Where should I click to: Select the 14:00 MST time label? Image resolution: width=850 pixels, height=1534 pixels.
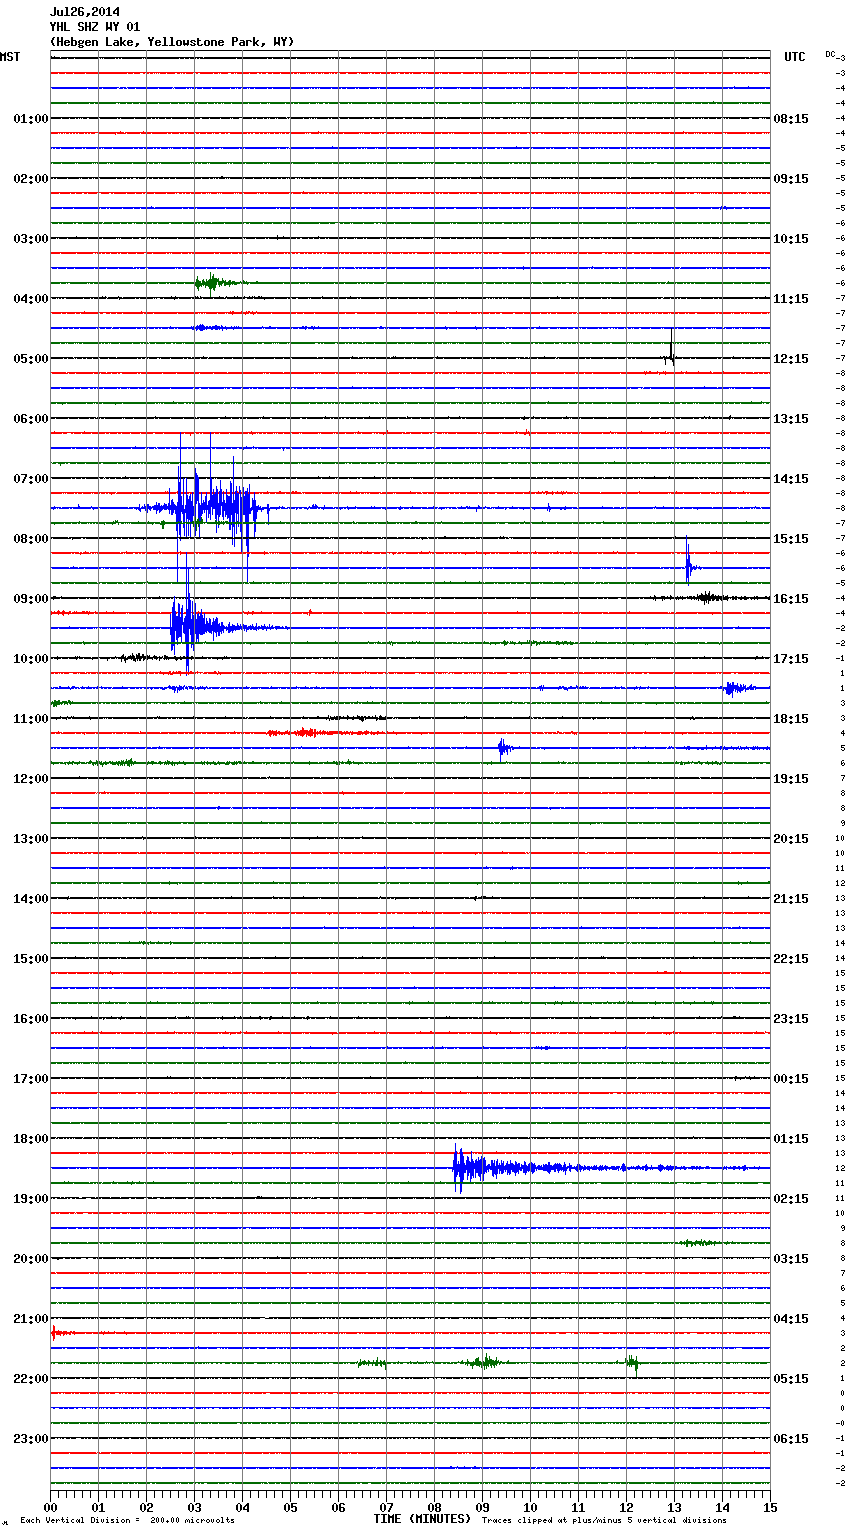tap(30, 898)
